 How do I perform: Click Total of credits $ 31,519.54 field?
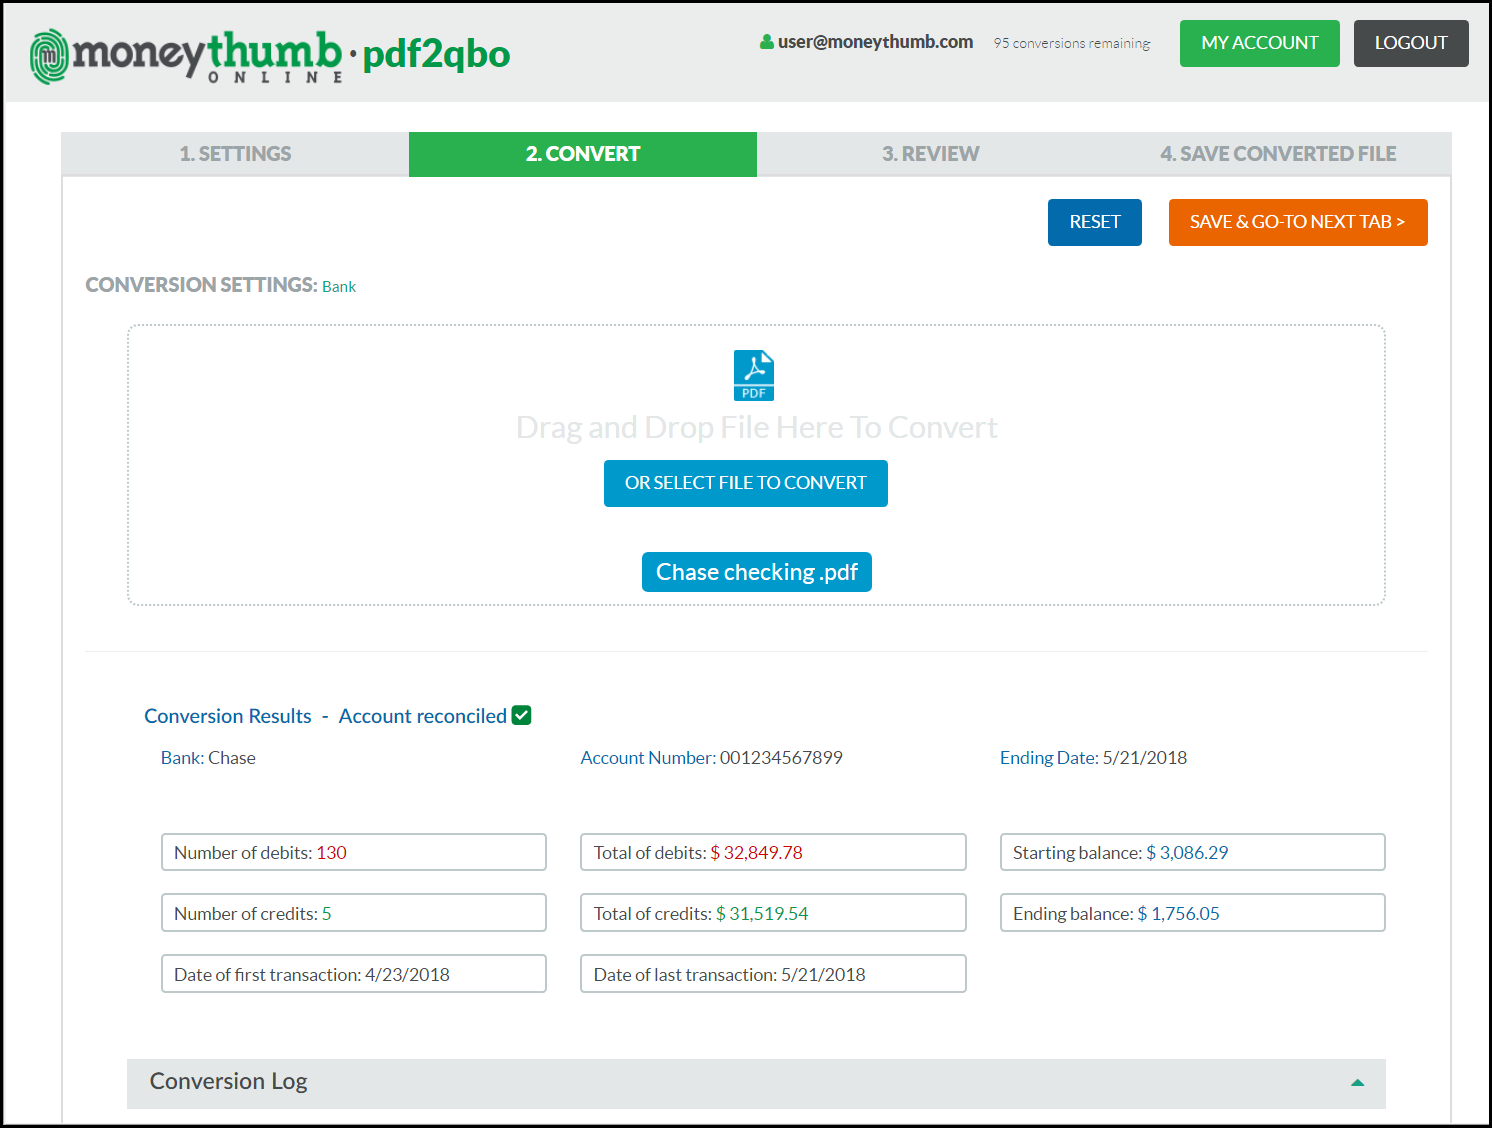coord(773,913)
